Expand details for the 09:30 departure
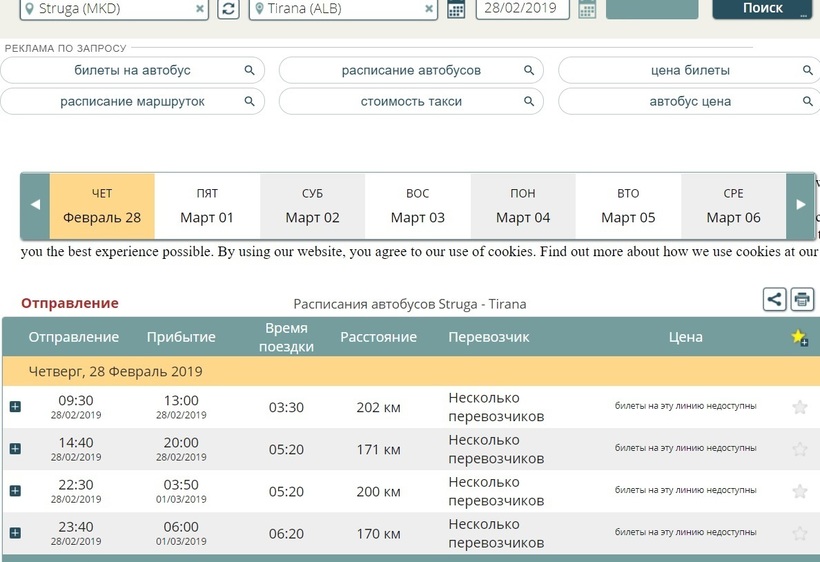Image resolution: width=820 pixels, height=562 pixels. click(x=15, y=407)
